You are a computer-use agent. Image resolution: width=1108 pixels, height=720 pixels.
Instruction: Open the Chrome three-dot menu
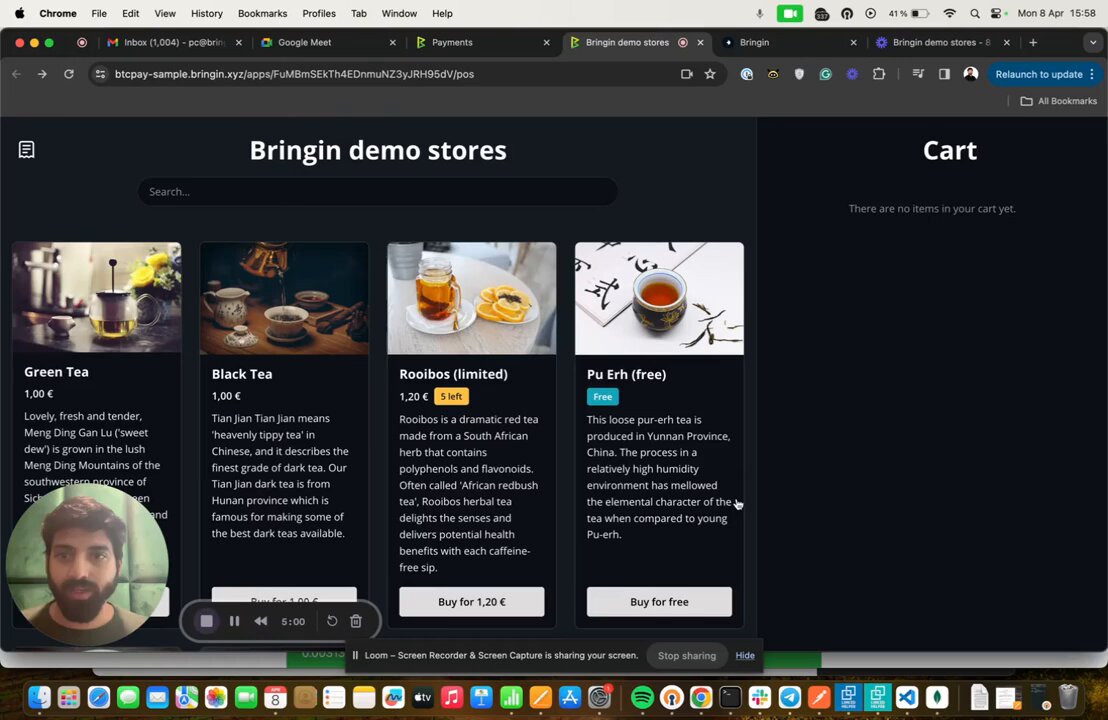pyautogui.click(x=1092, y=73)
